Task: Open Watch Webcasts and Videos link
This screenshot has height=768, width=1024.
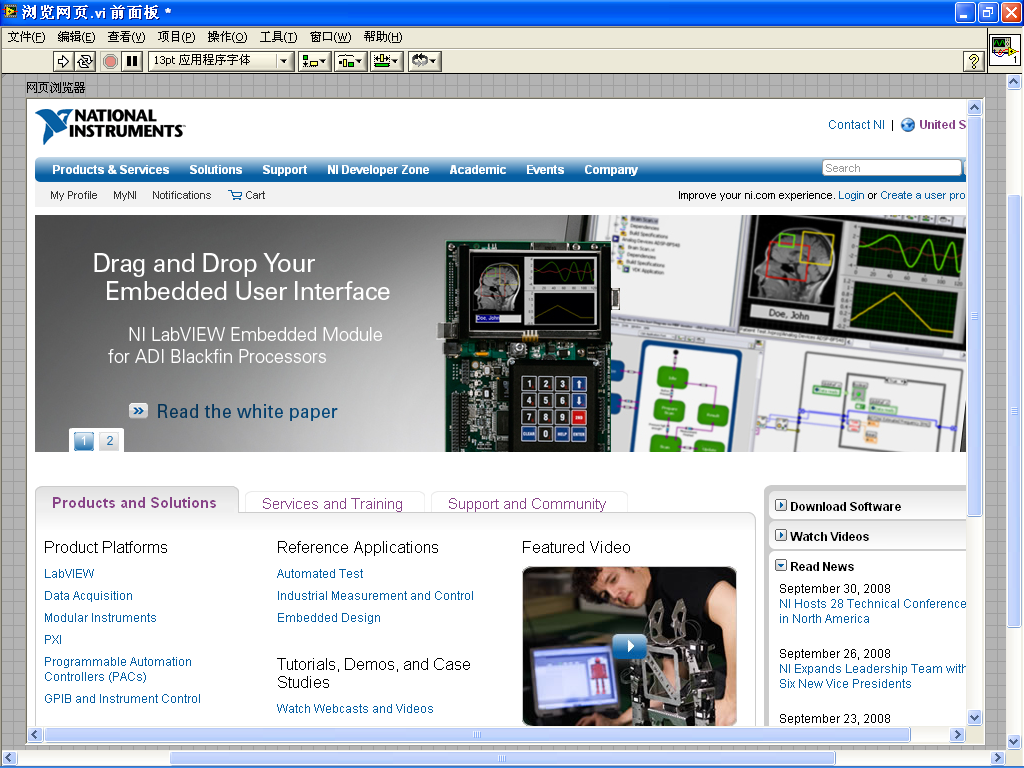Action: click(x=355, y=709)
